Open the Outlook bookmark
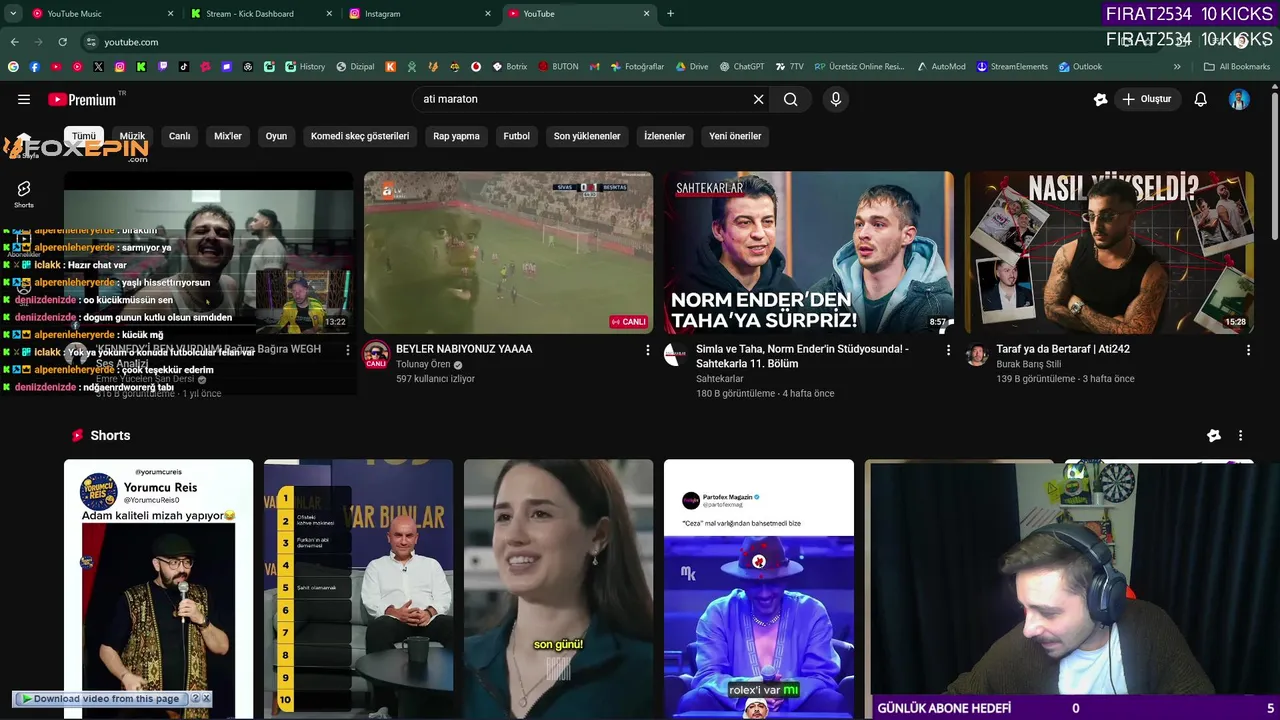The image size is (1280, 720). (x=1080, y=67)
